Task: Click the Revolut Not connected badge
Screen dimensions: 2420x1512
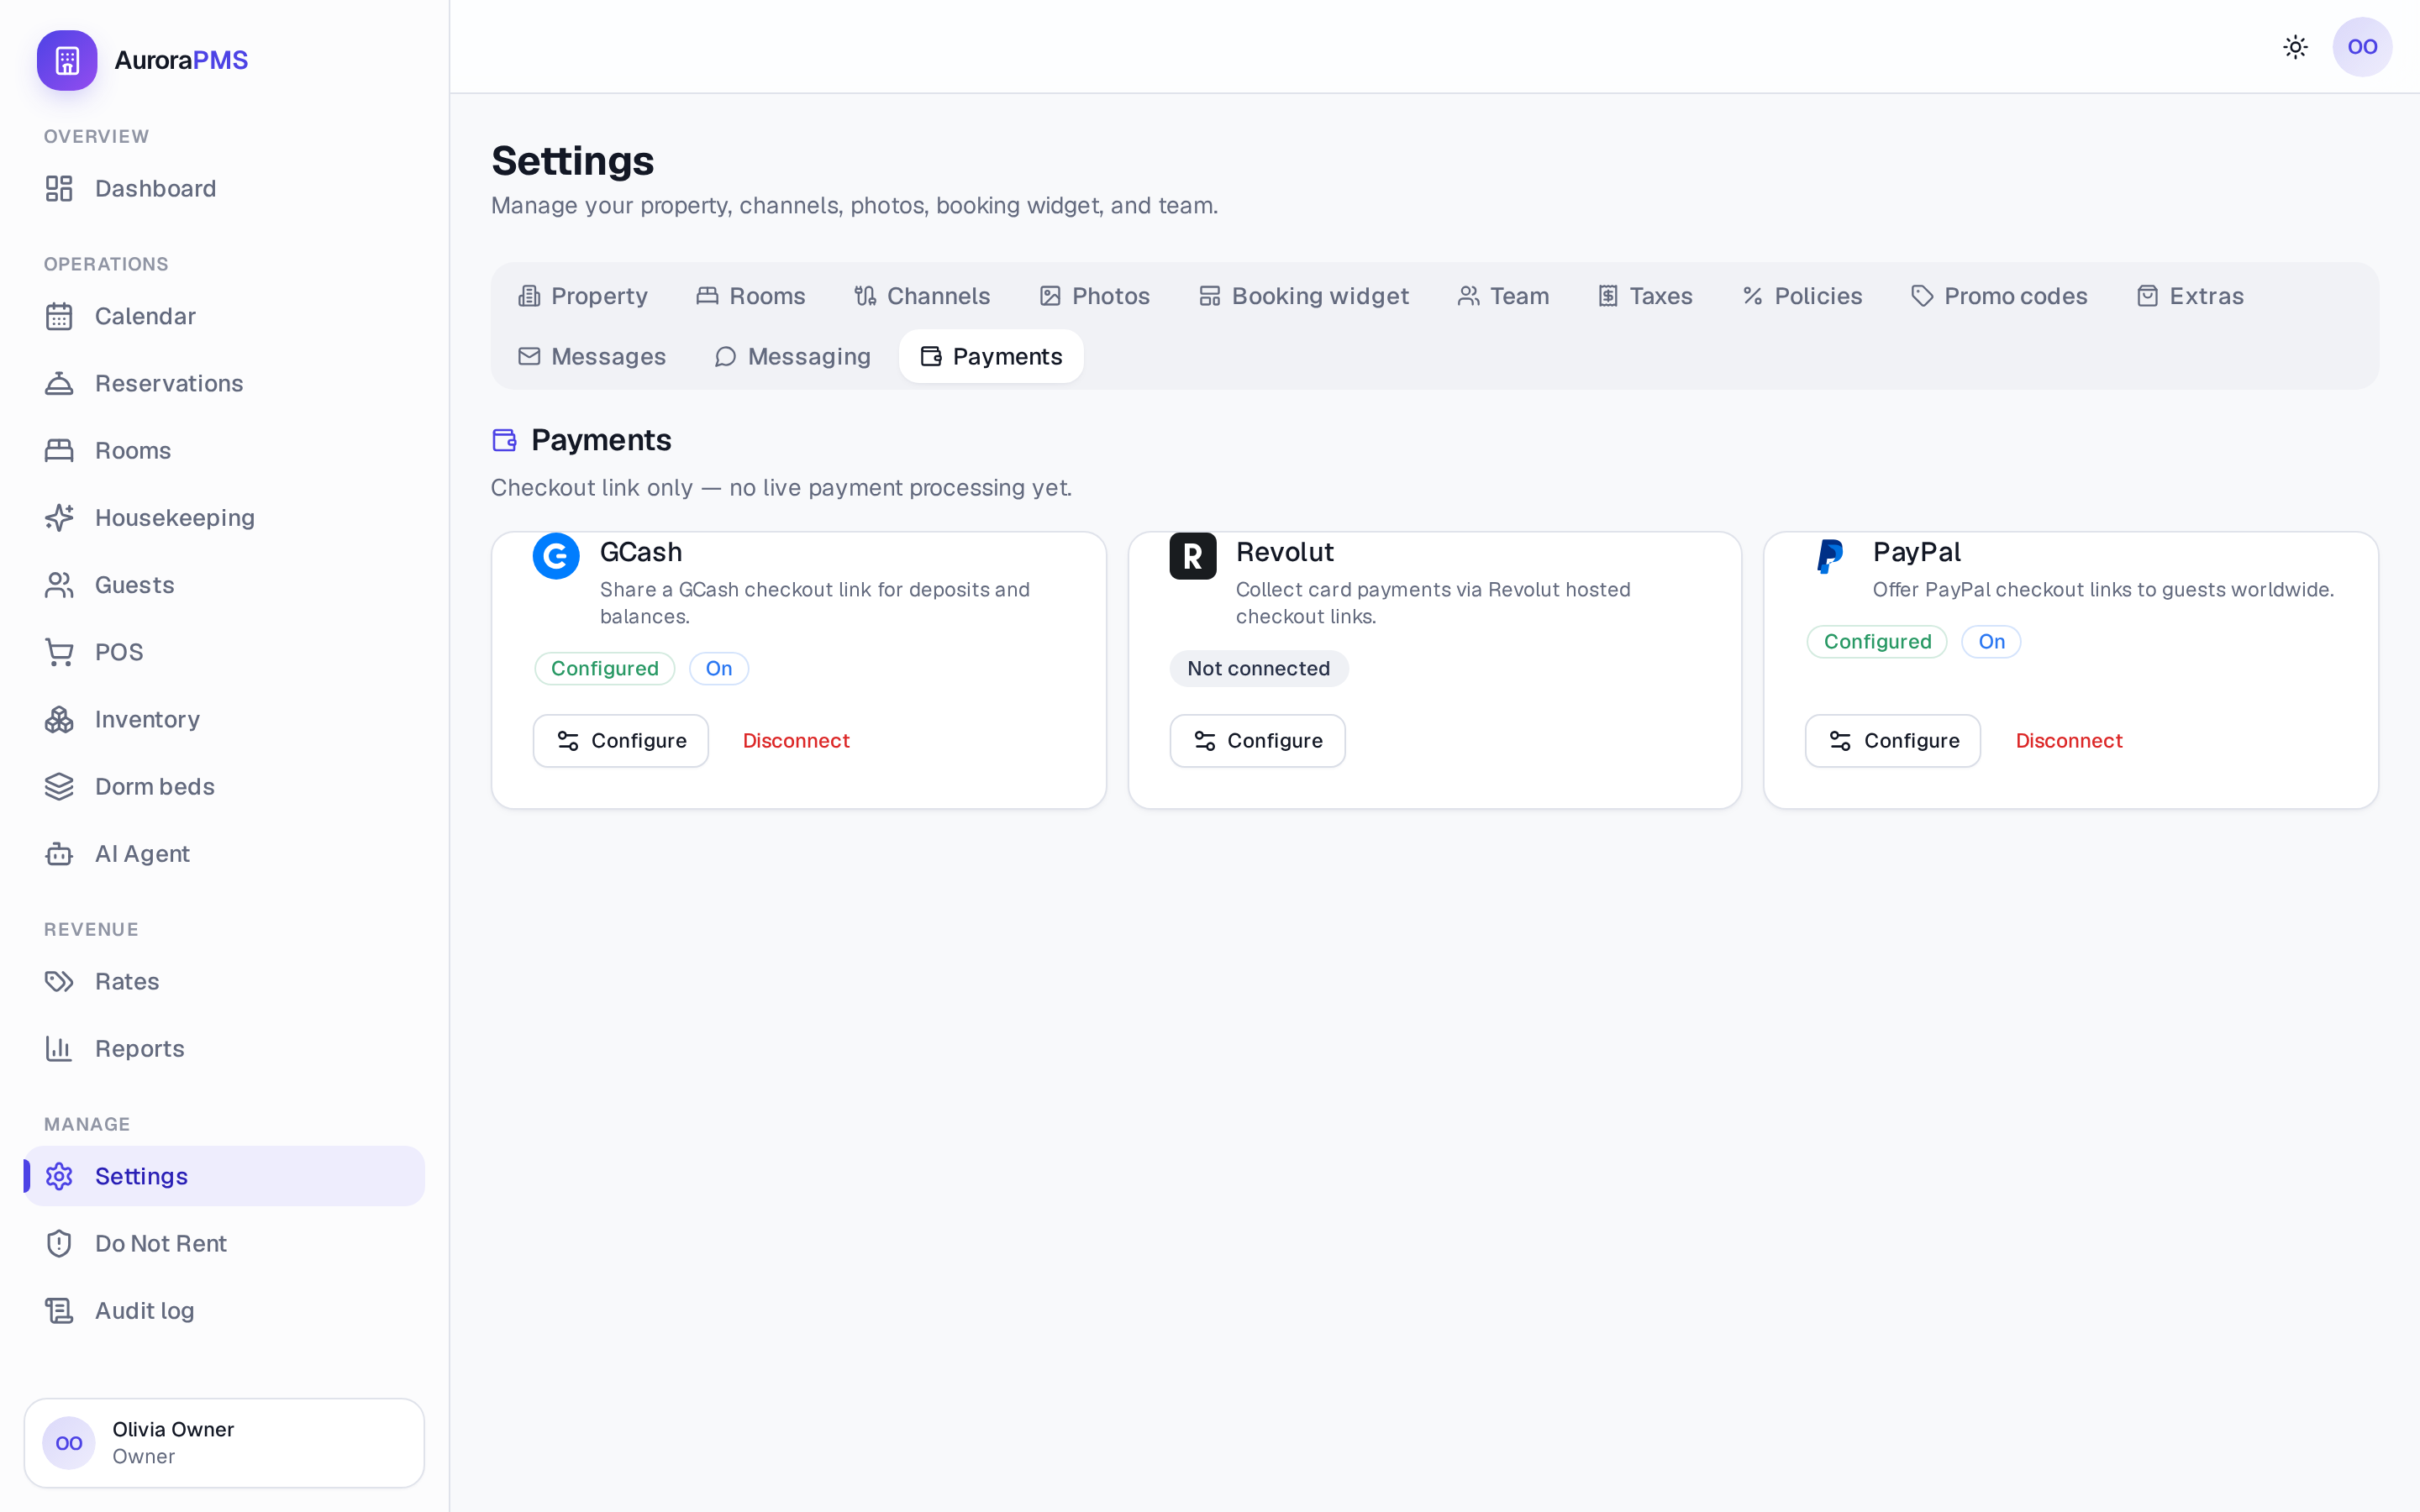Action: click(x=1258, y=669)
